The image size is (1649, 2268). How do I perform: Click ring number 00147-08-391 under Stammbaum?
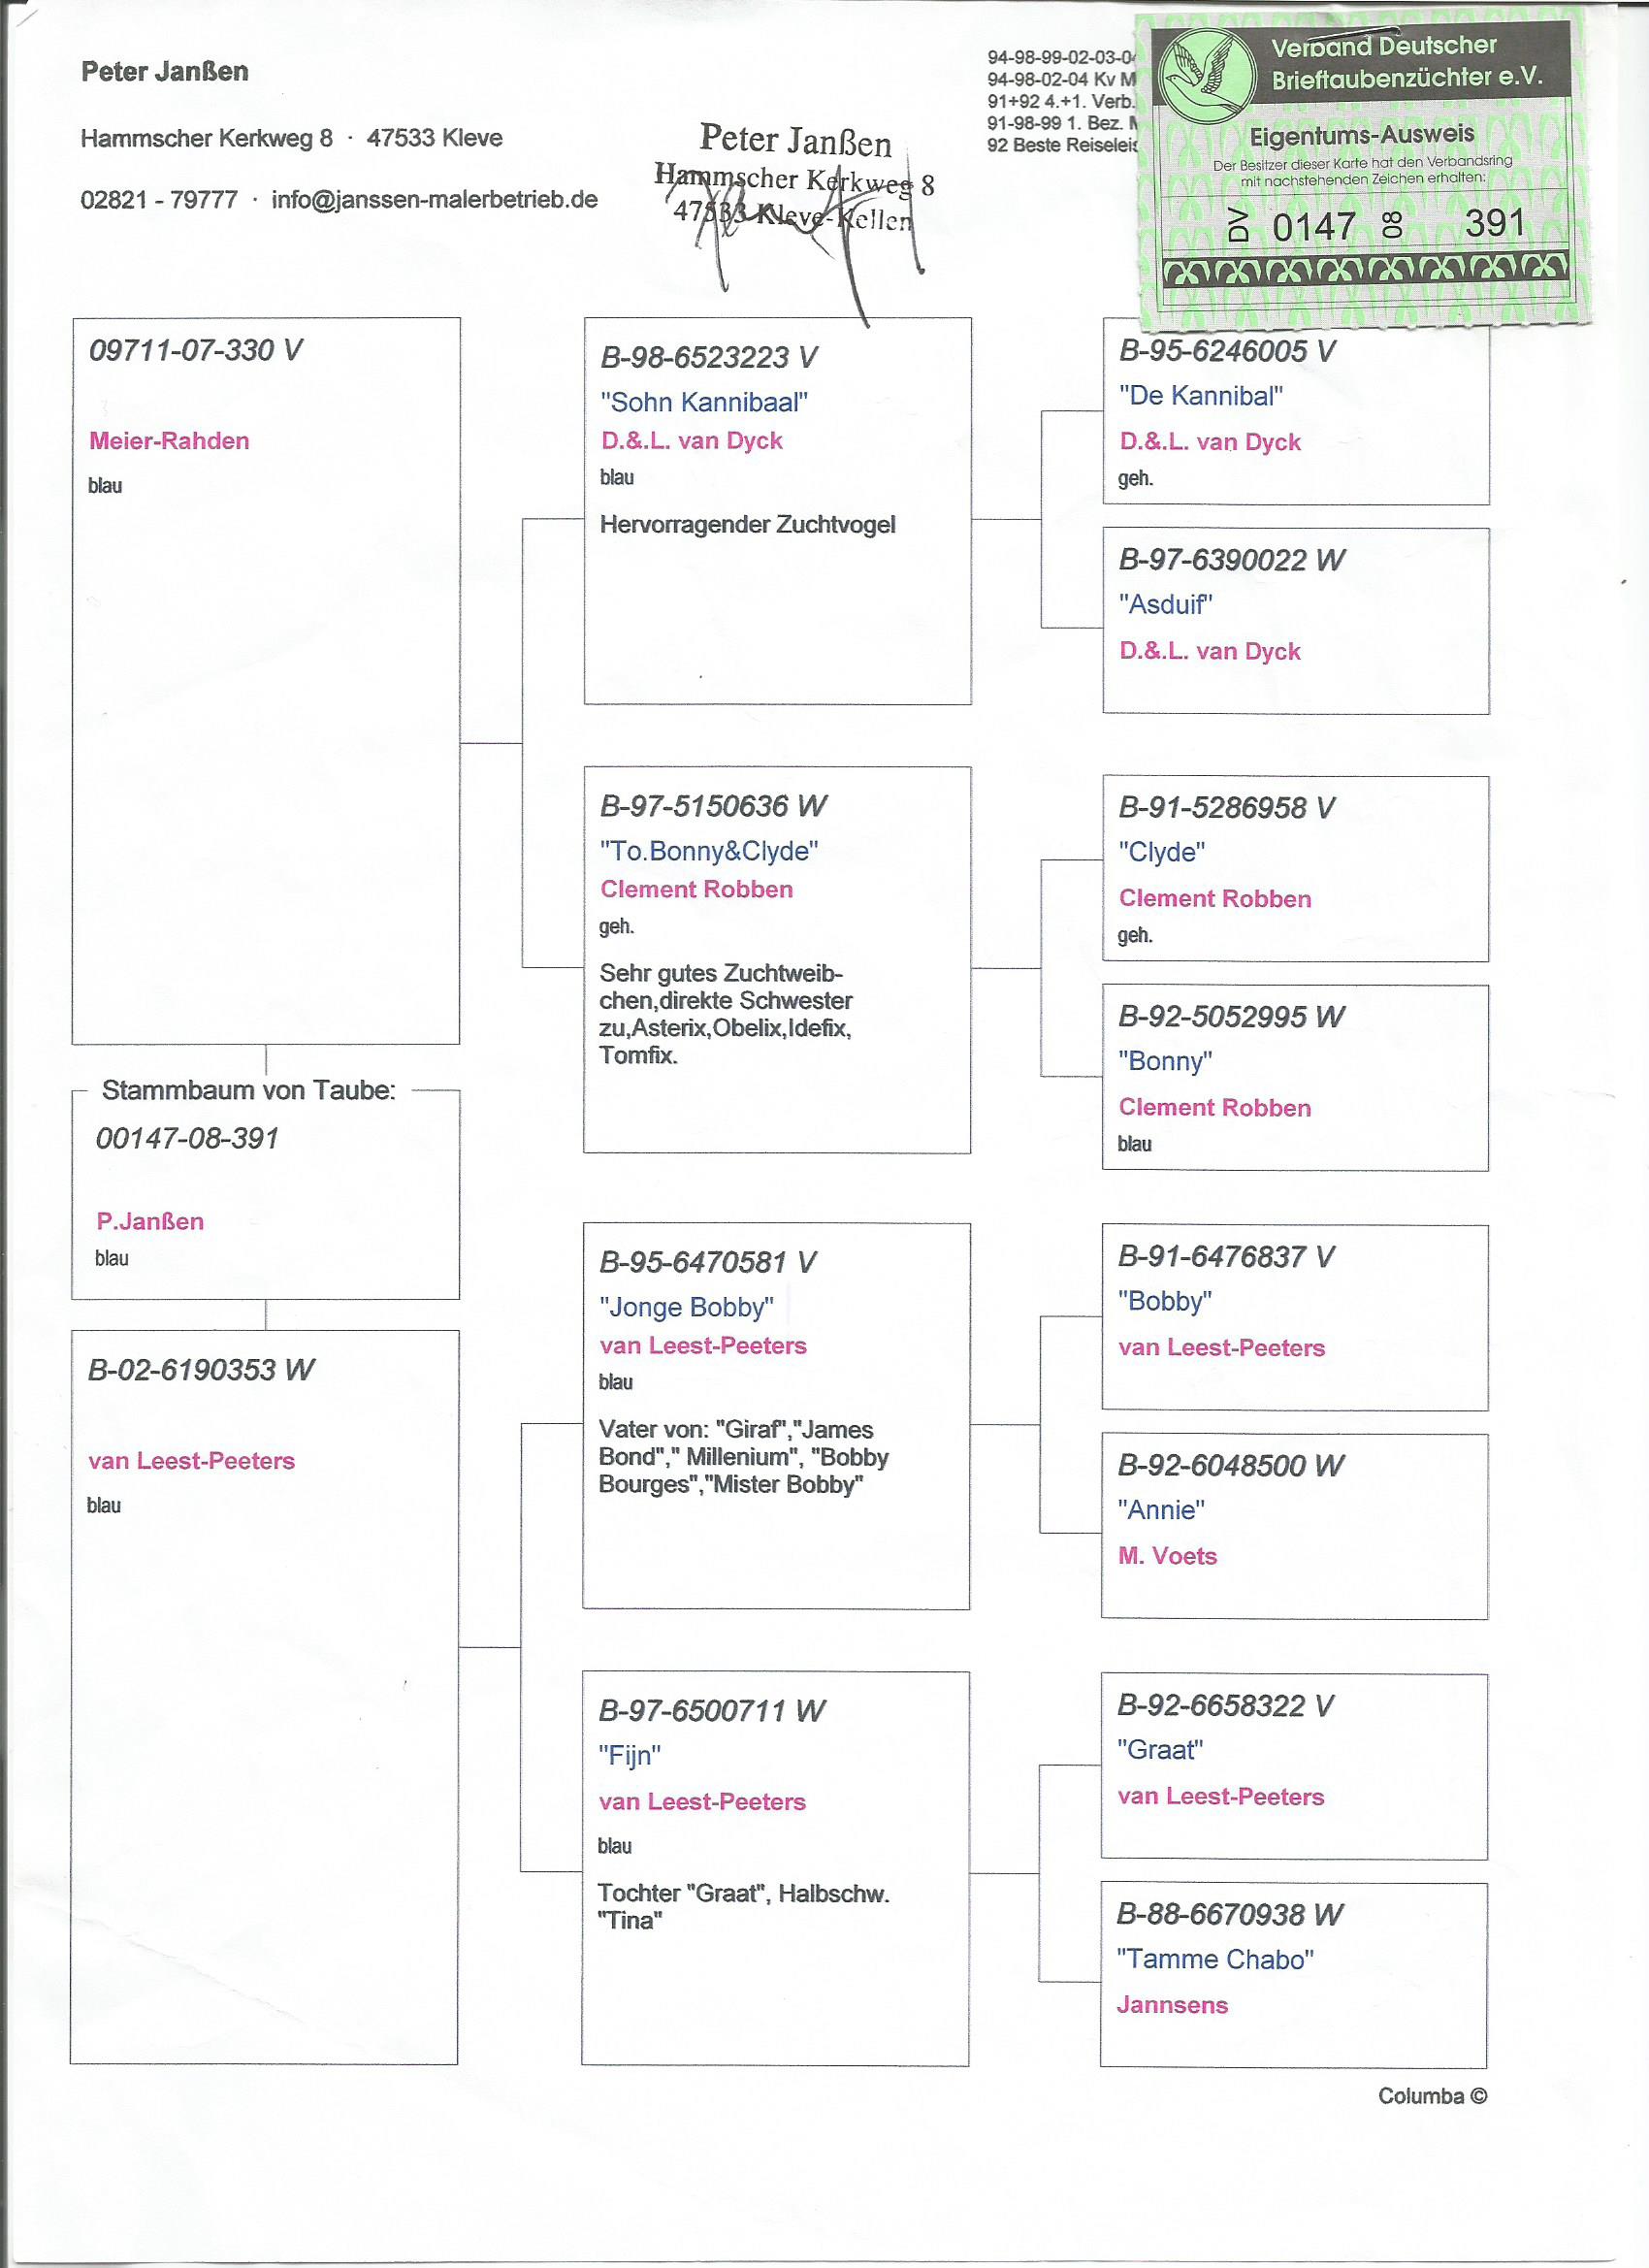[187, 1139]
